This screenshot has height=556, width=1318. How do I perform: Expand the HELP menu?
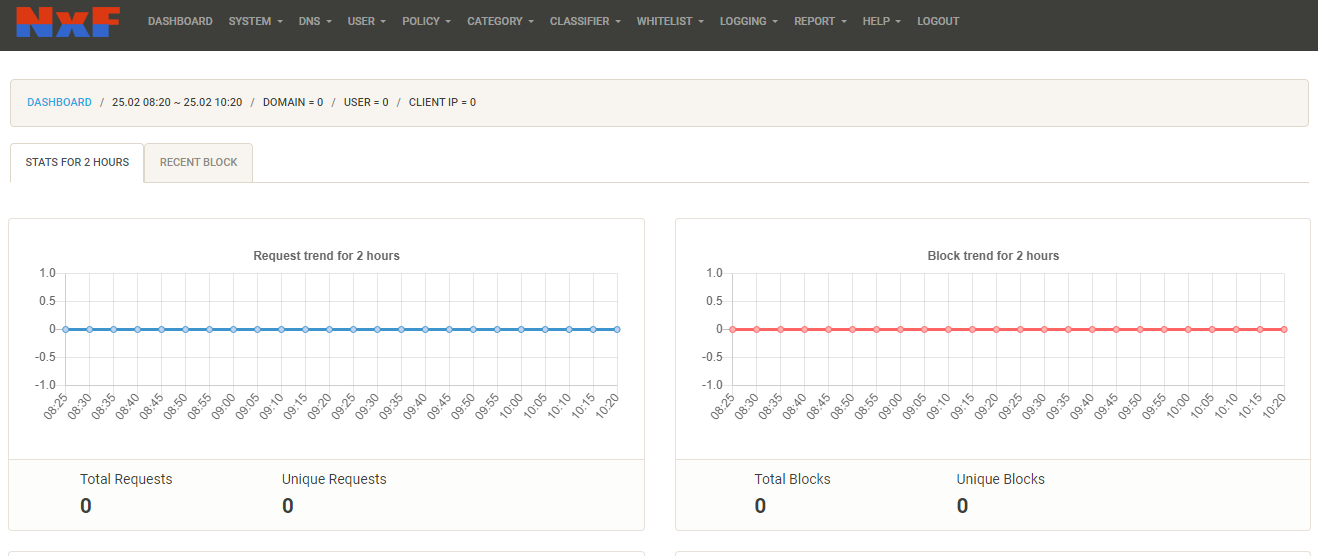[x=881, y=21]
